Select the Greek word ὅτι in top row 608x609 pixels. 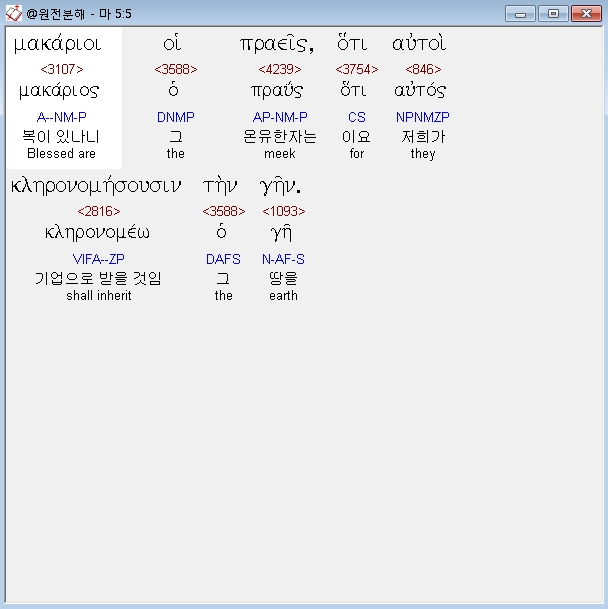point(352,43)
